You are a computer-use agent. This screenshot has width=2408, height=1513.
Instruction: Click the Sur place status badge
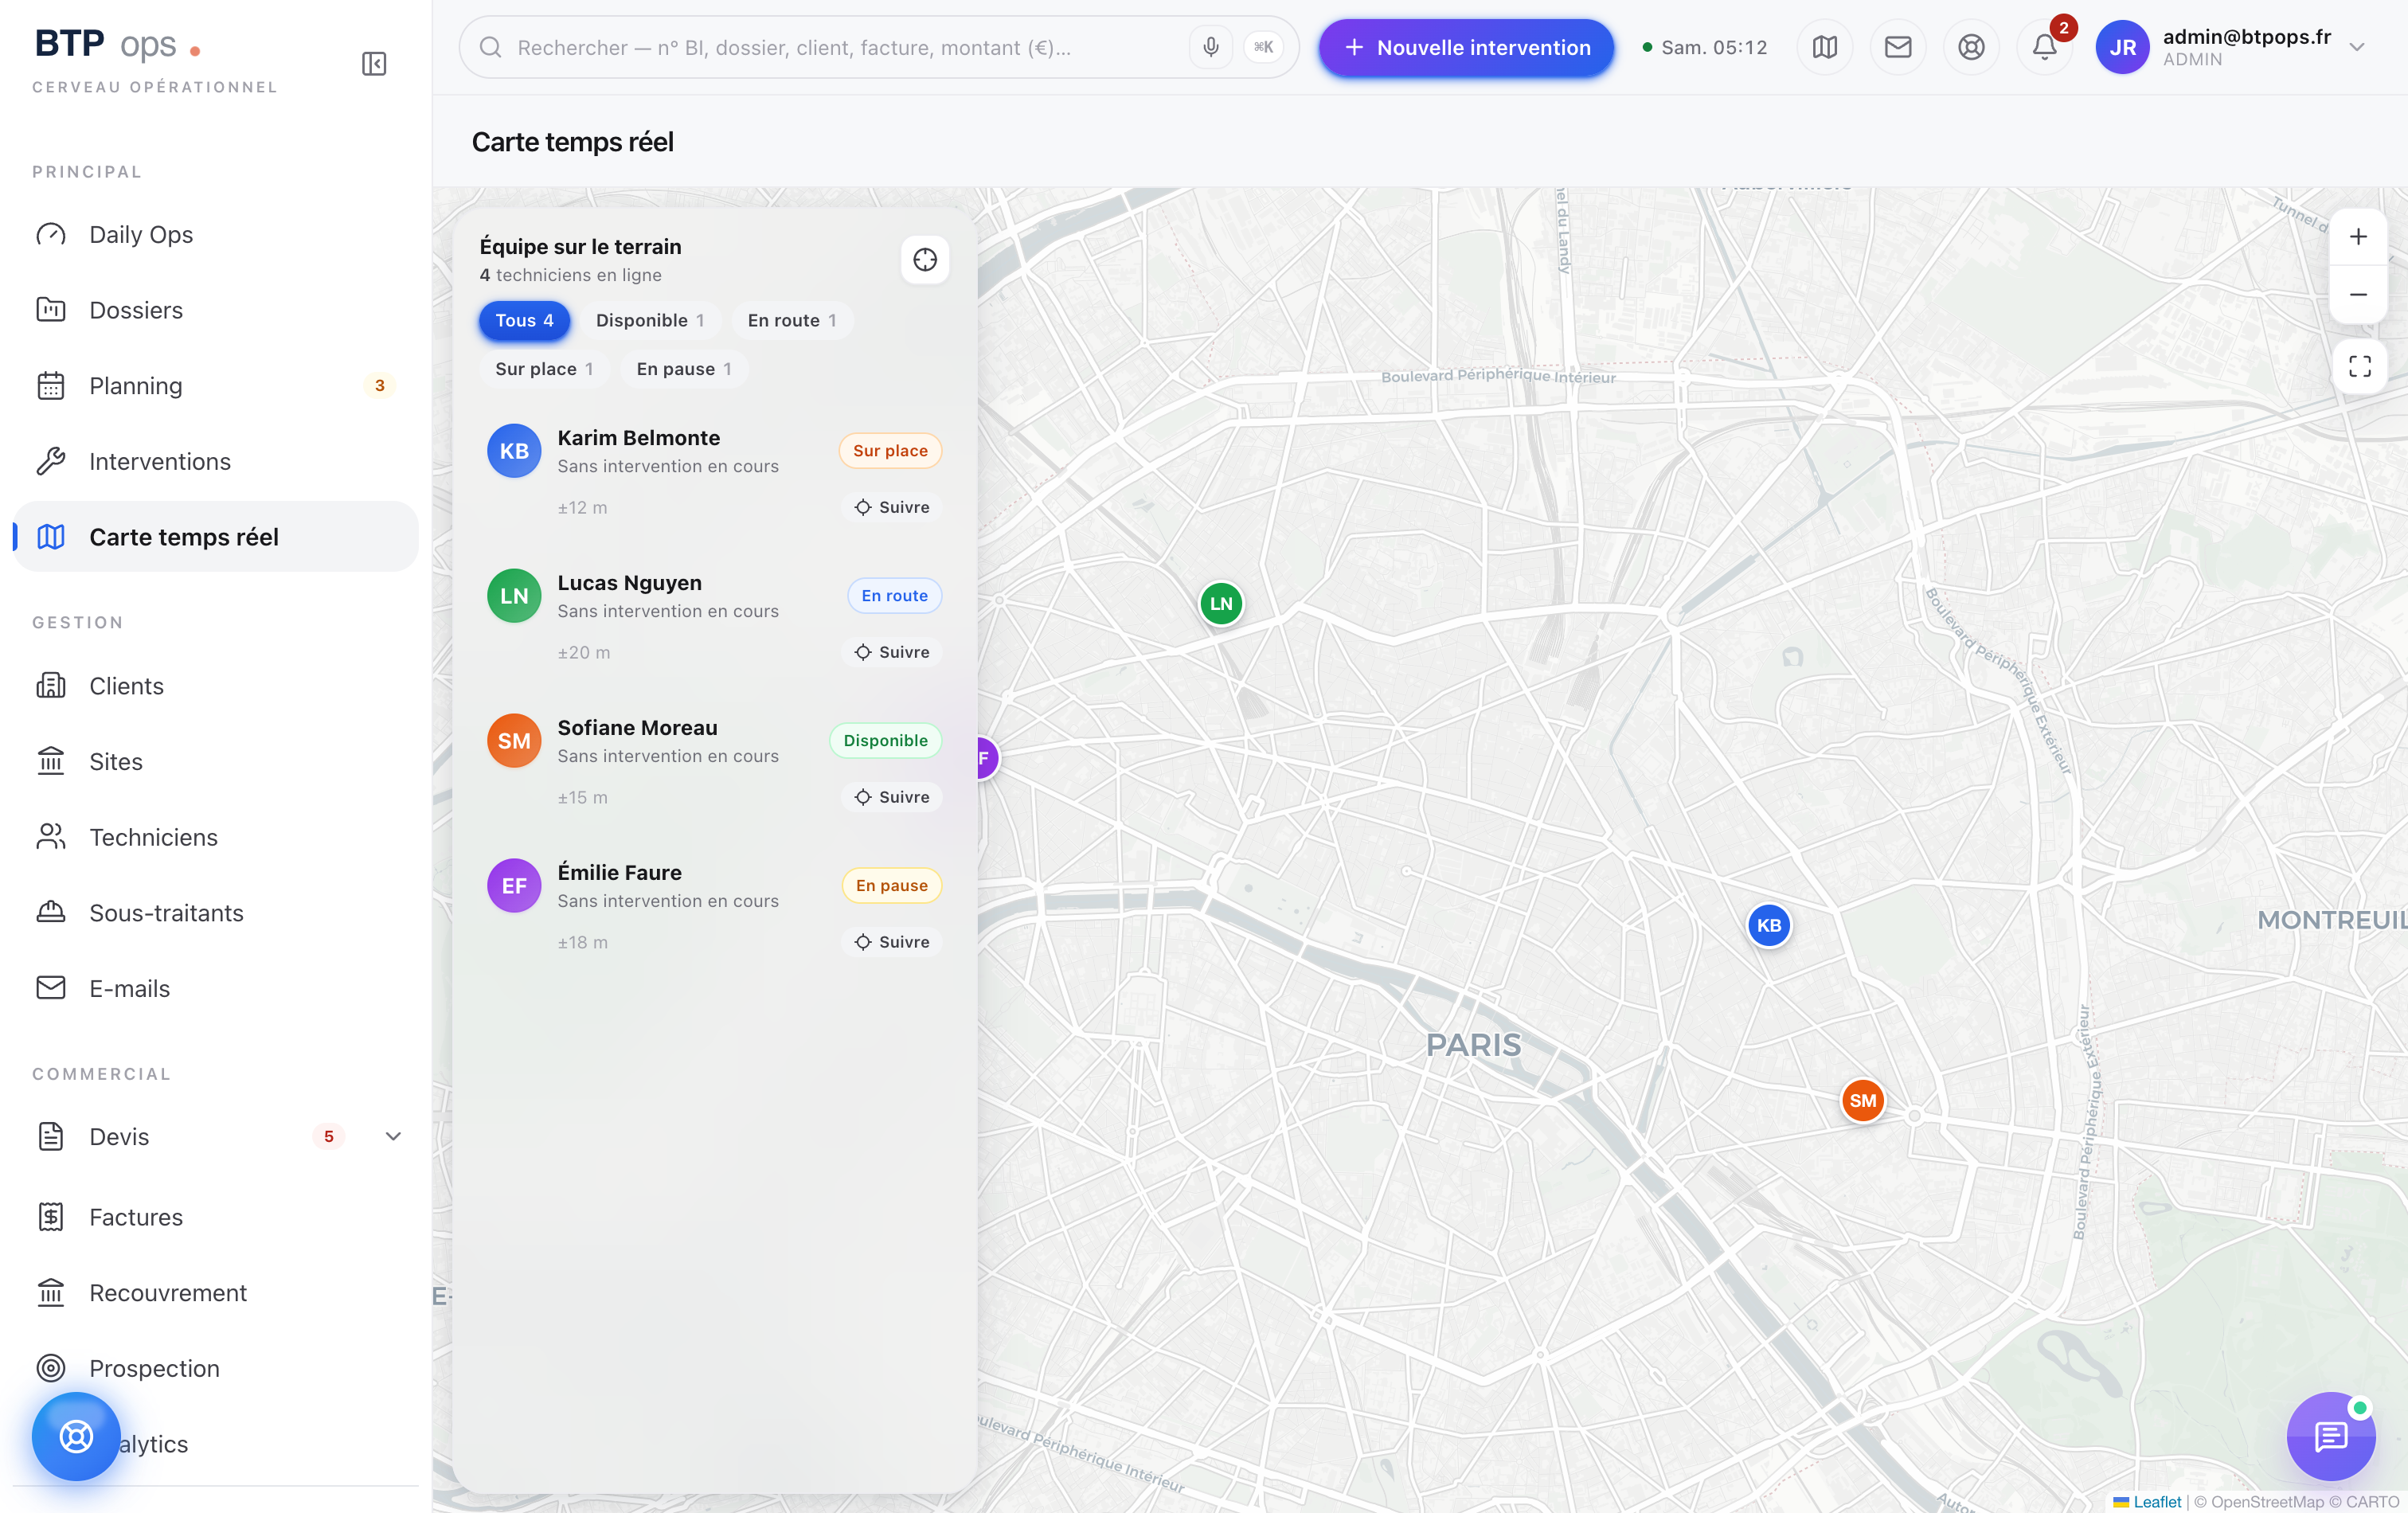tap(890, 451)
